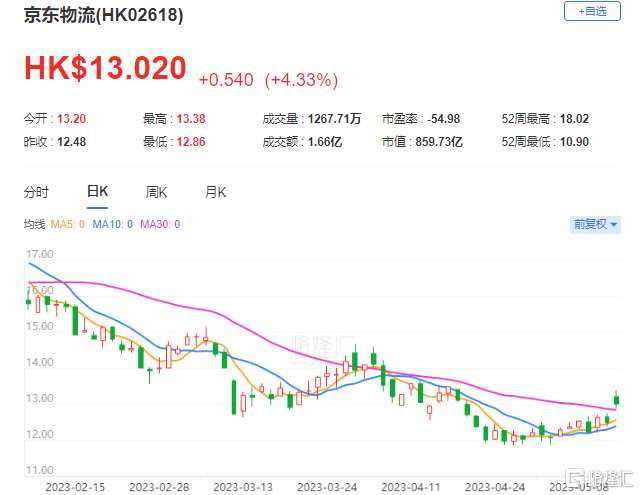
Task: Click 52周最低 value 10.90
Action: tap(574, 142)
